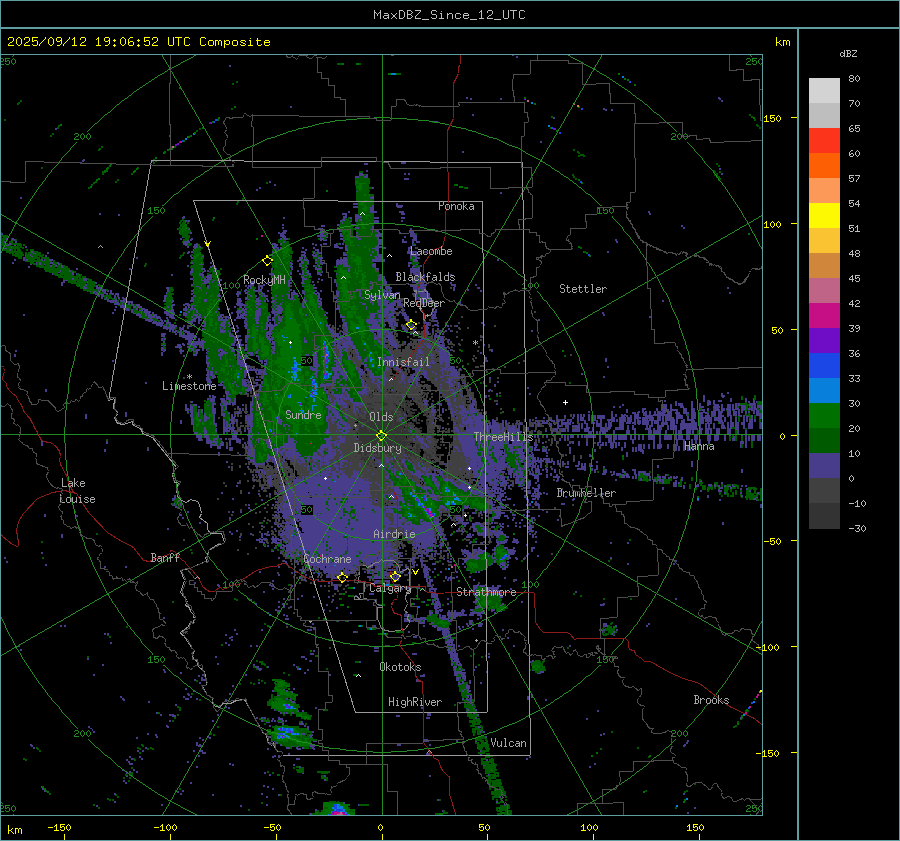The height and width of the screenshot is (841, 900).
Task: Click the Ponoka city label
Action: 456,206
